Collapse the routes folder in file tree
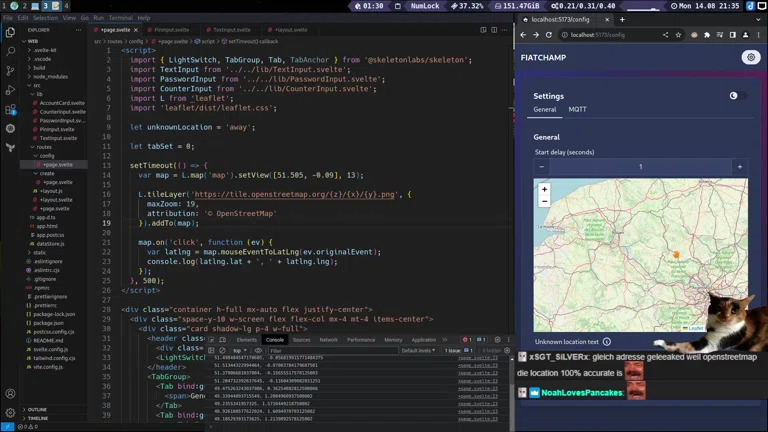This screenshot has height=432, width=768. point(43,147)
